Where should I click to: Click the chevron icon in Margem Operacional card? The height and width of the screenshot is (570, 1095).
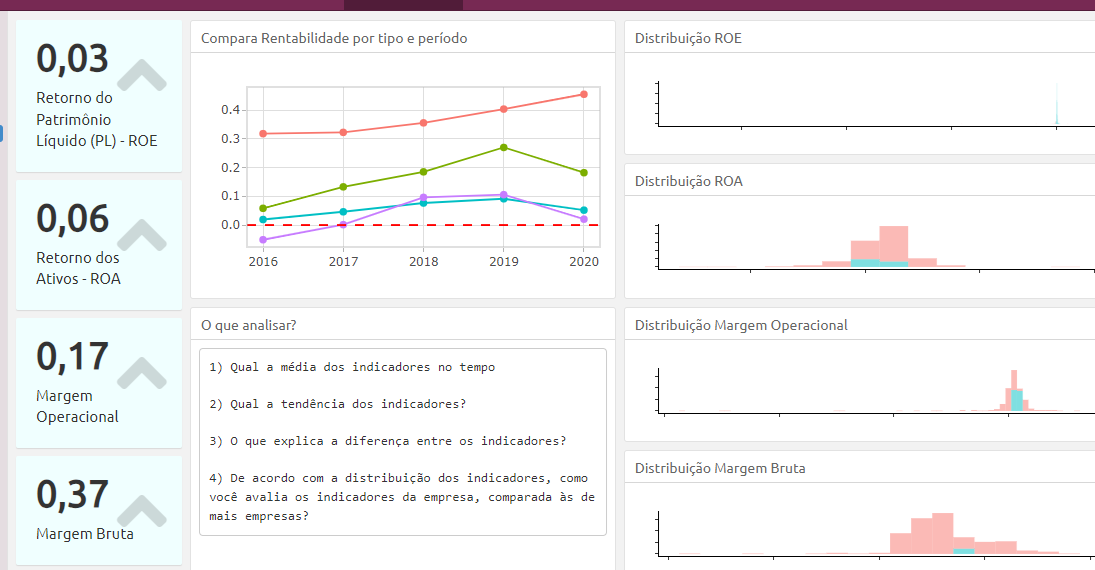pyautogui.click(x=142, y=373)
